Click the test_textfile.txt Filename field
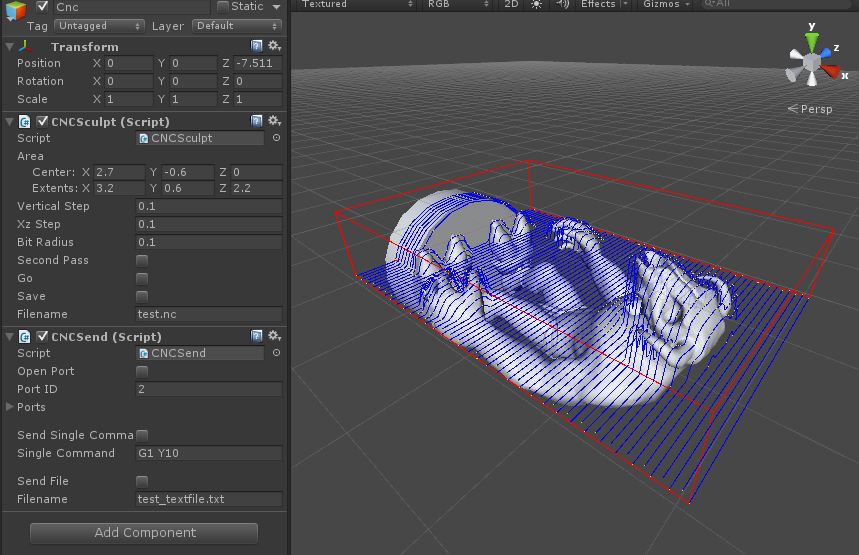 click(x=209, y=499)
